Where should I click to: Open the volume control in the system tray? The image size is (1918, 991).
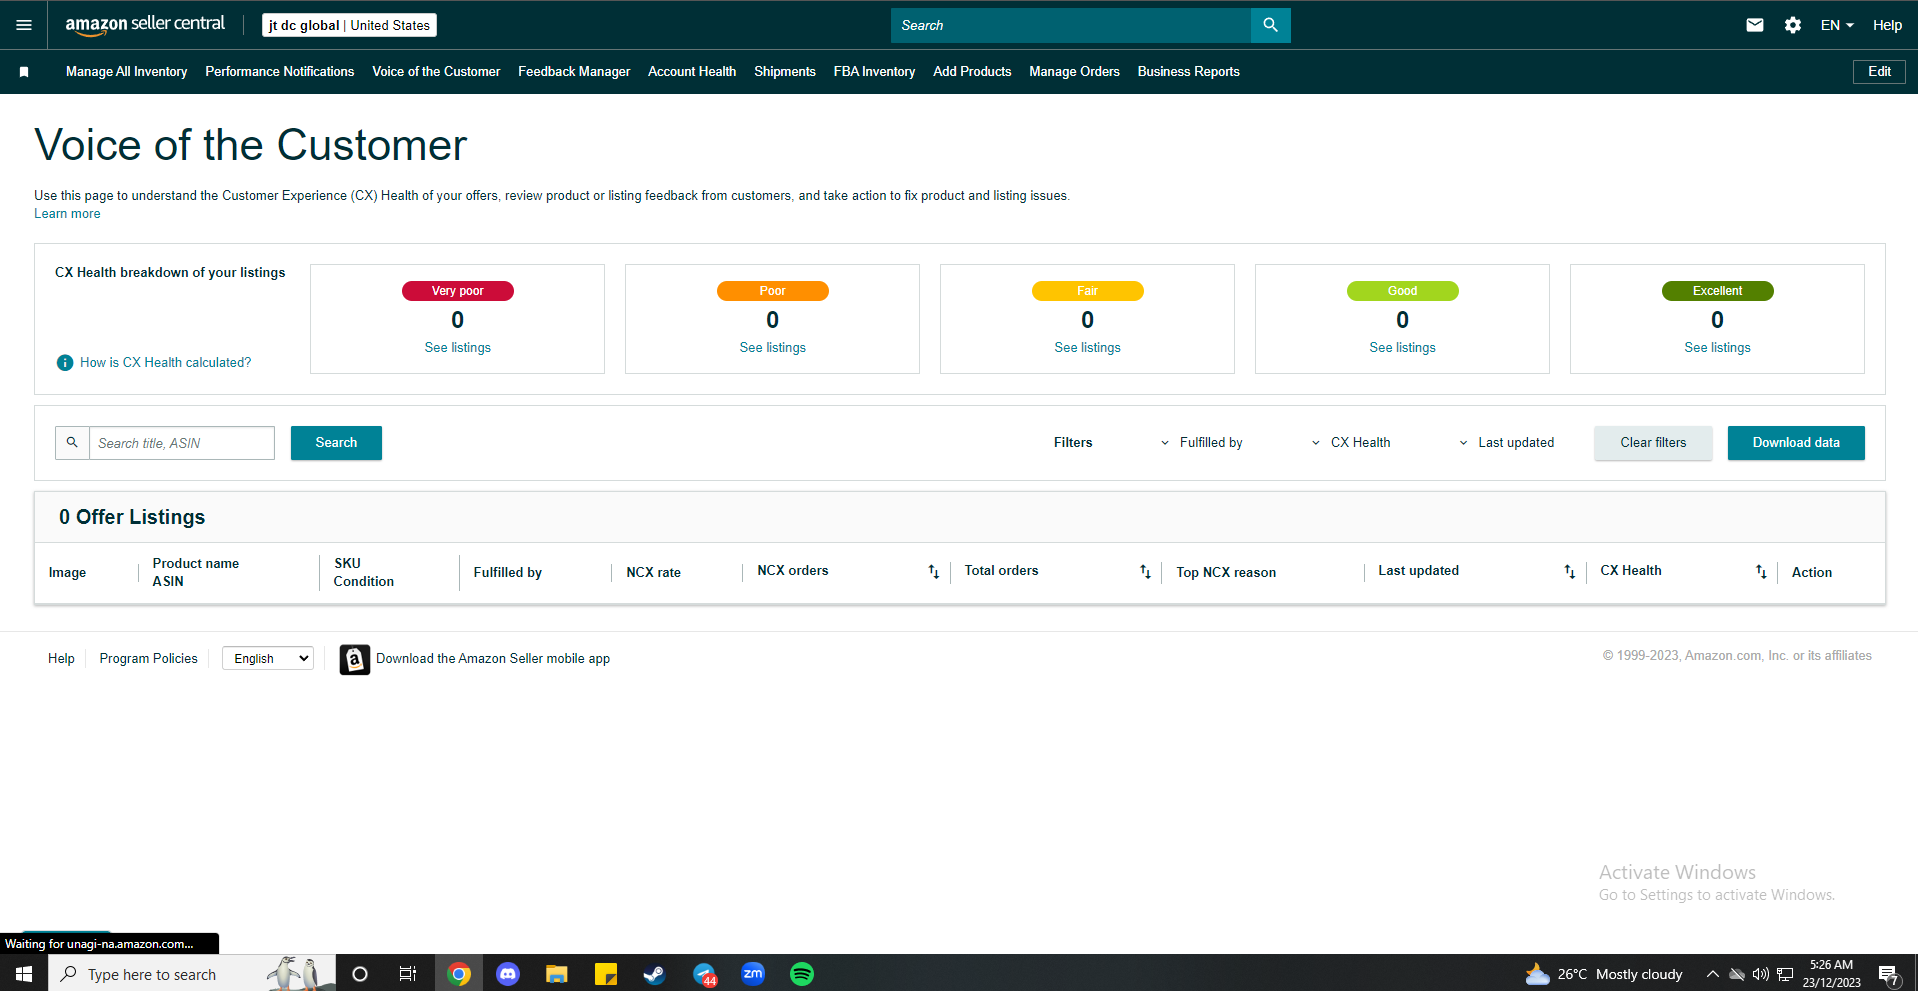coord(1761,974)
